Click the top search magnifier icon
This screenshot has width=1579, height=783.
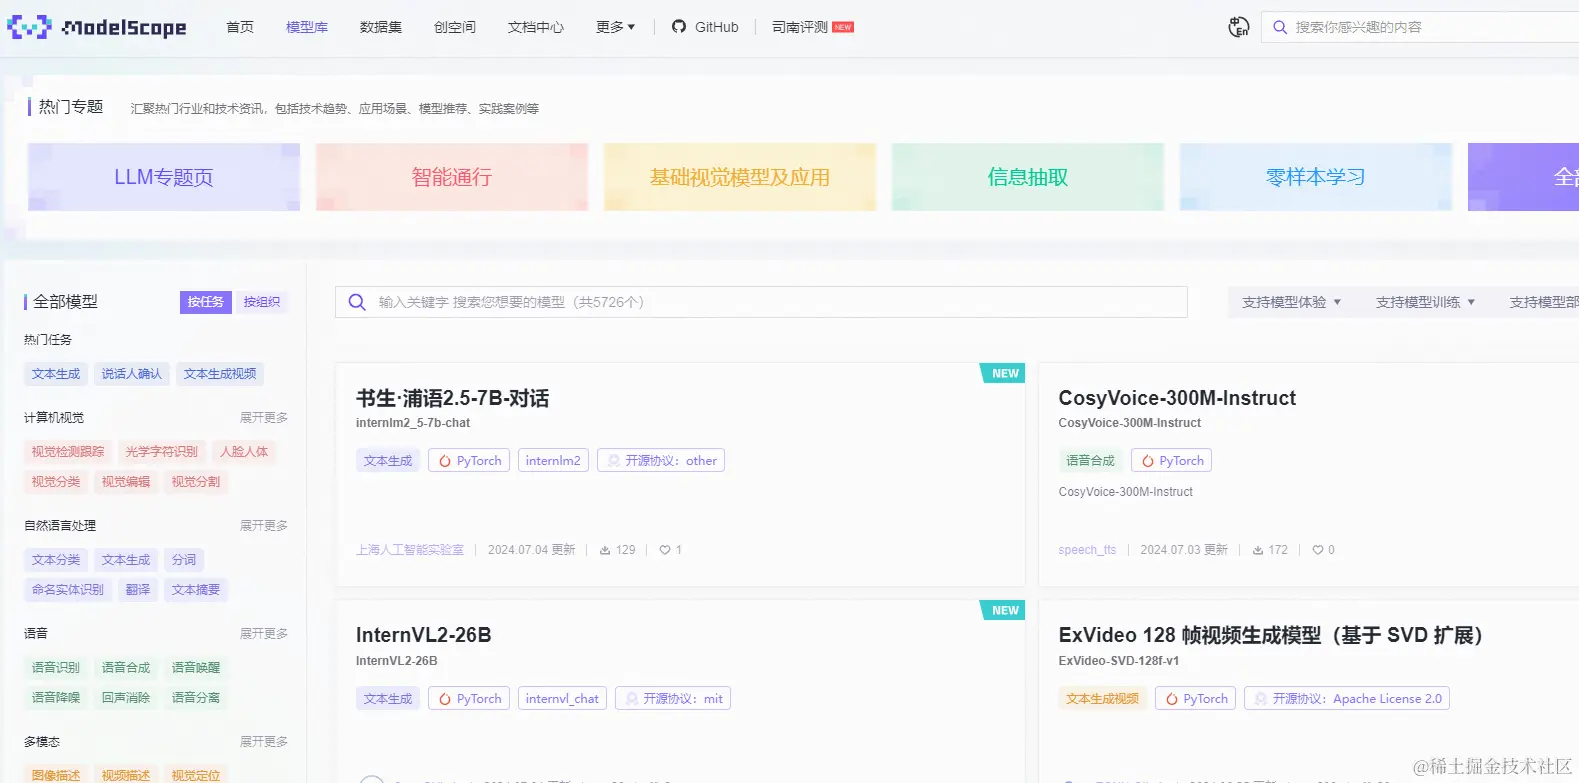1279,28
